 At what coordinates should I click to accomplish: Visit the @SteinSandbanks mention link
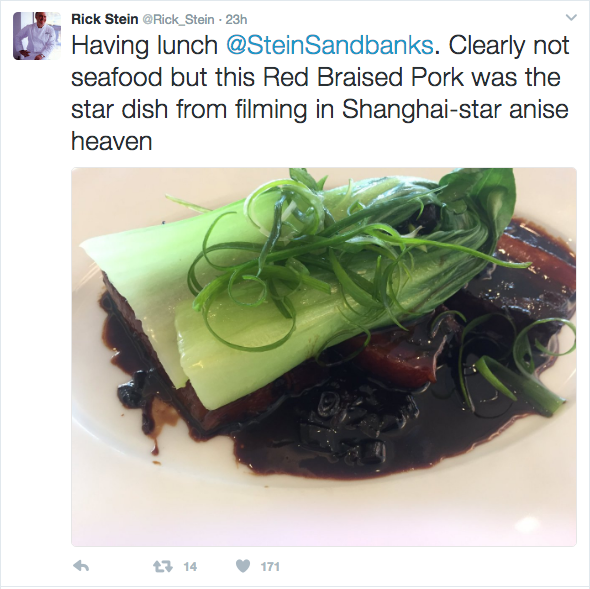coord(330,46)
